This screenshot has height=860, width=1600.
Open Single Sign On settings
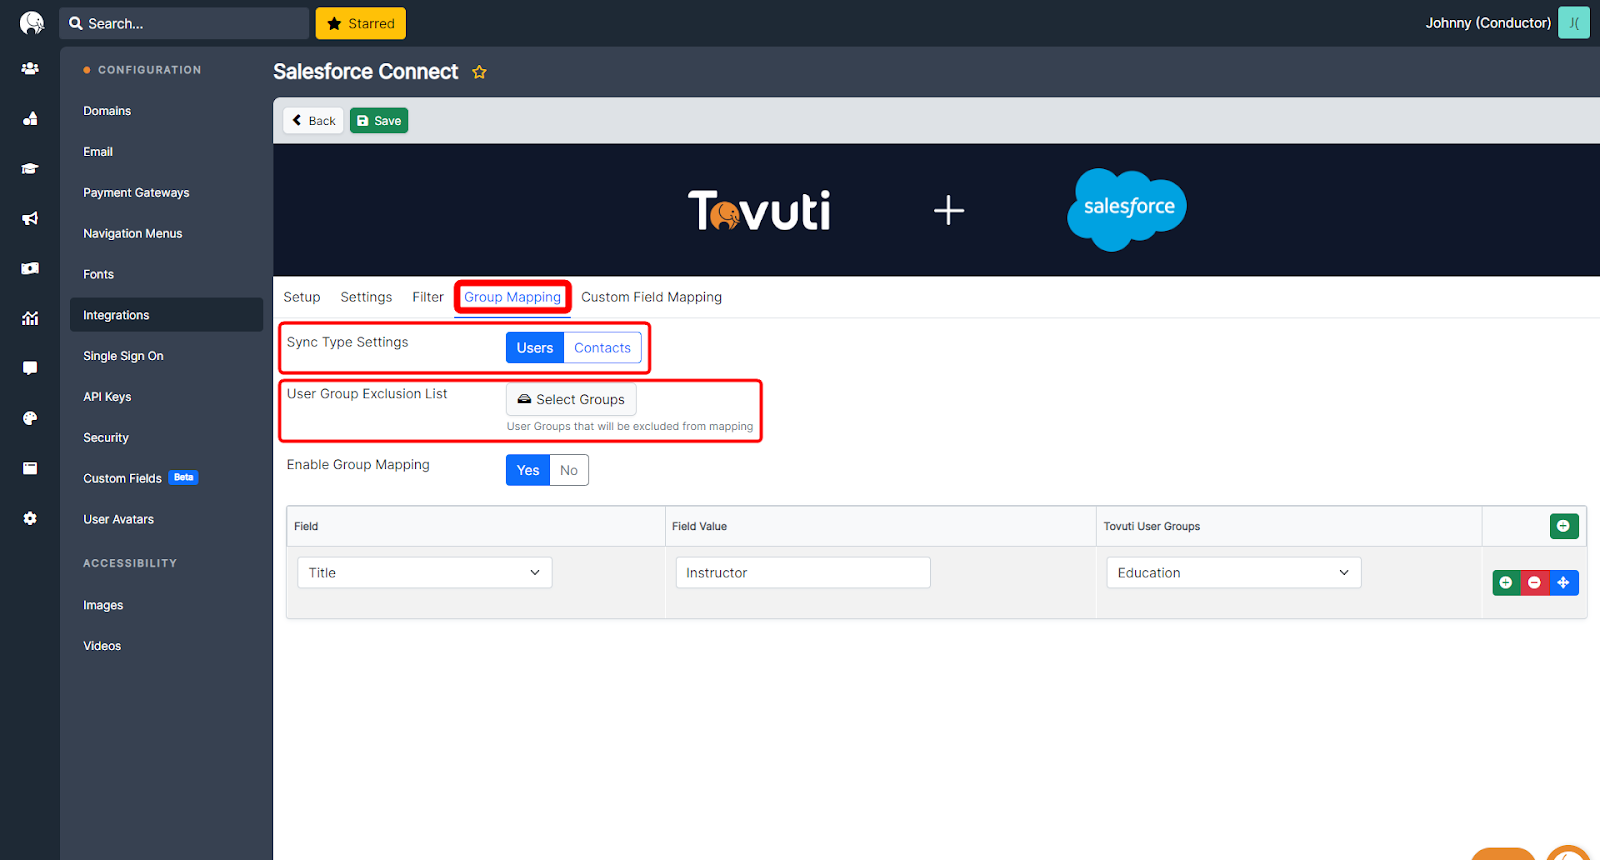pyautogui.click(x=123, y=356)
